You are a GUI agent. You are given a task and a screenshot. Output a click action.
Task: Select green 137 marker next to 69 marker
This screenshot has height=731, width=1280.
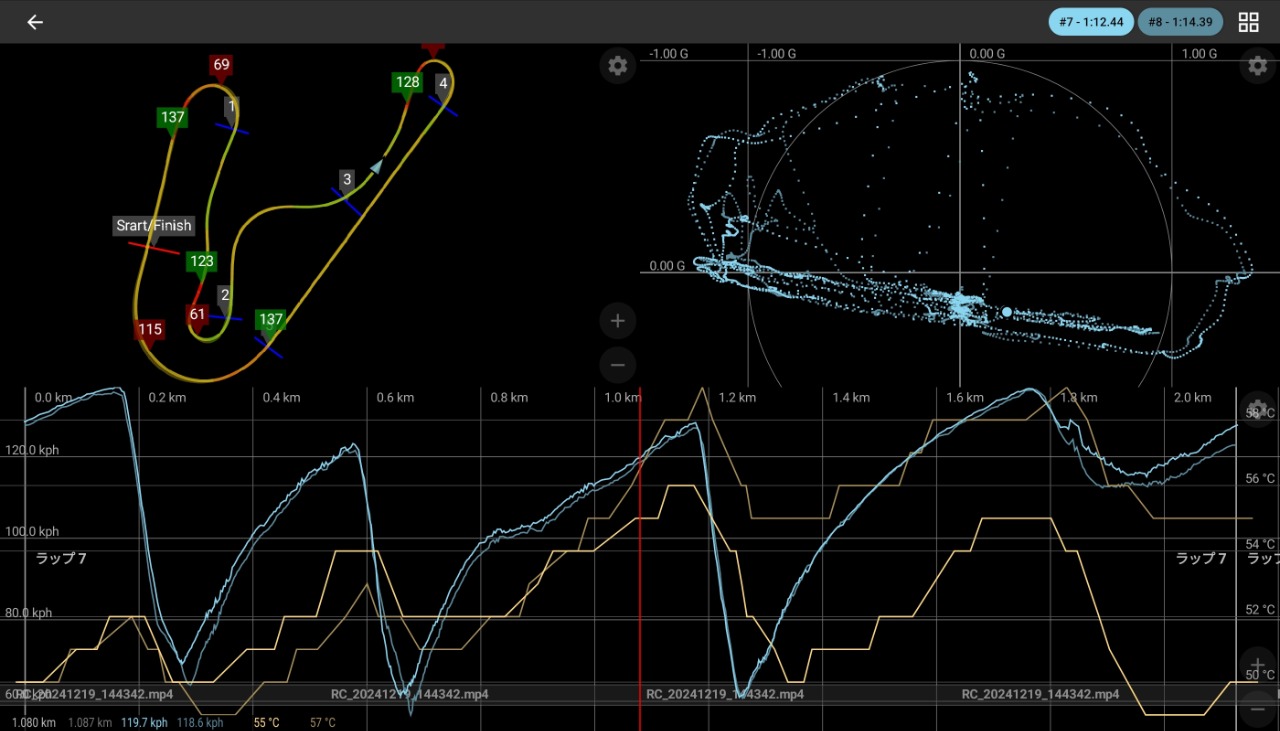[x=172, y=119]
